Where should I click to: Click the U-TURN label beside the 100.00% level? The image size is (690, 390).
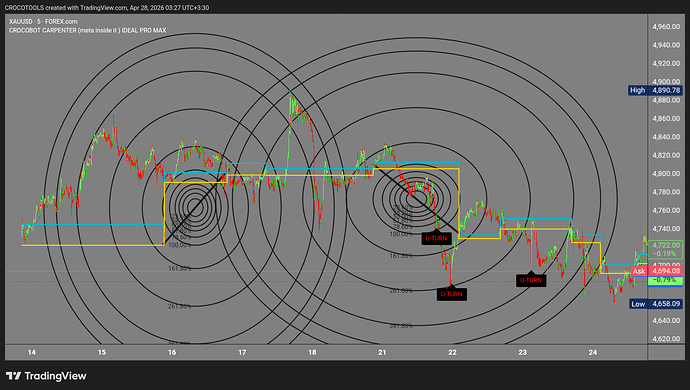click(436, 238)
